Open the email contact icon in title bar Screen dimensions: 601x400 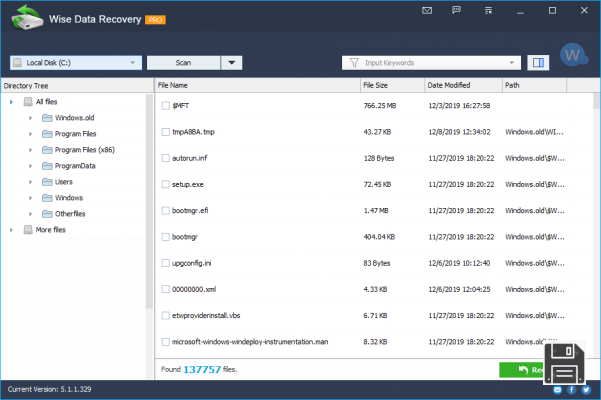point(427,10)
